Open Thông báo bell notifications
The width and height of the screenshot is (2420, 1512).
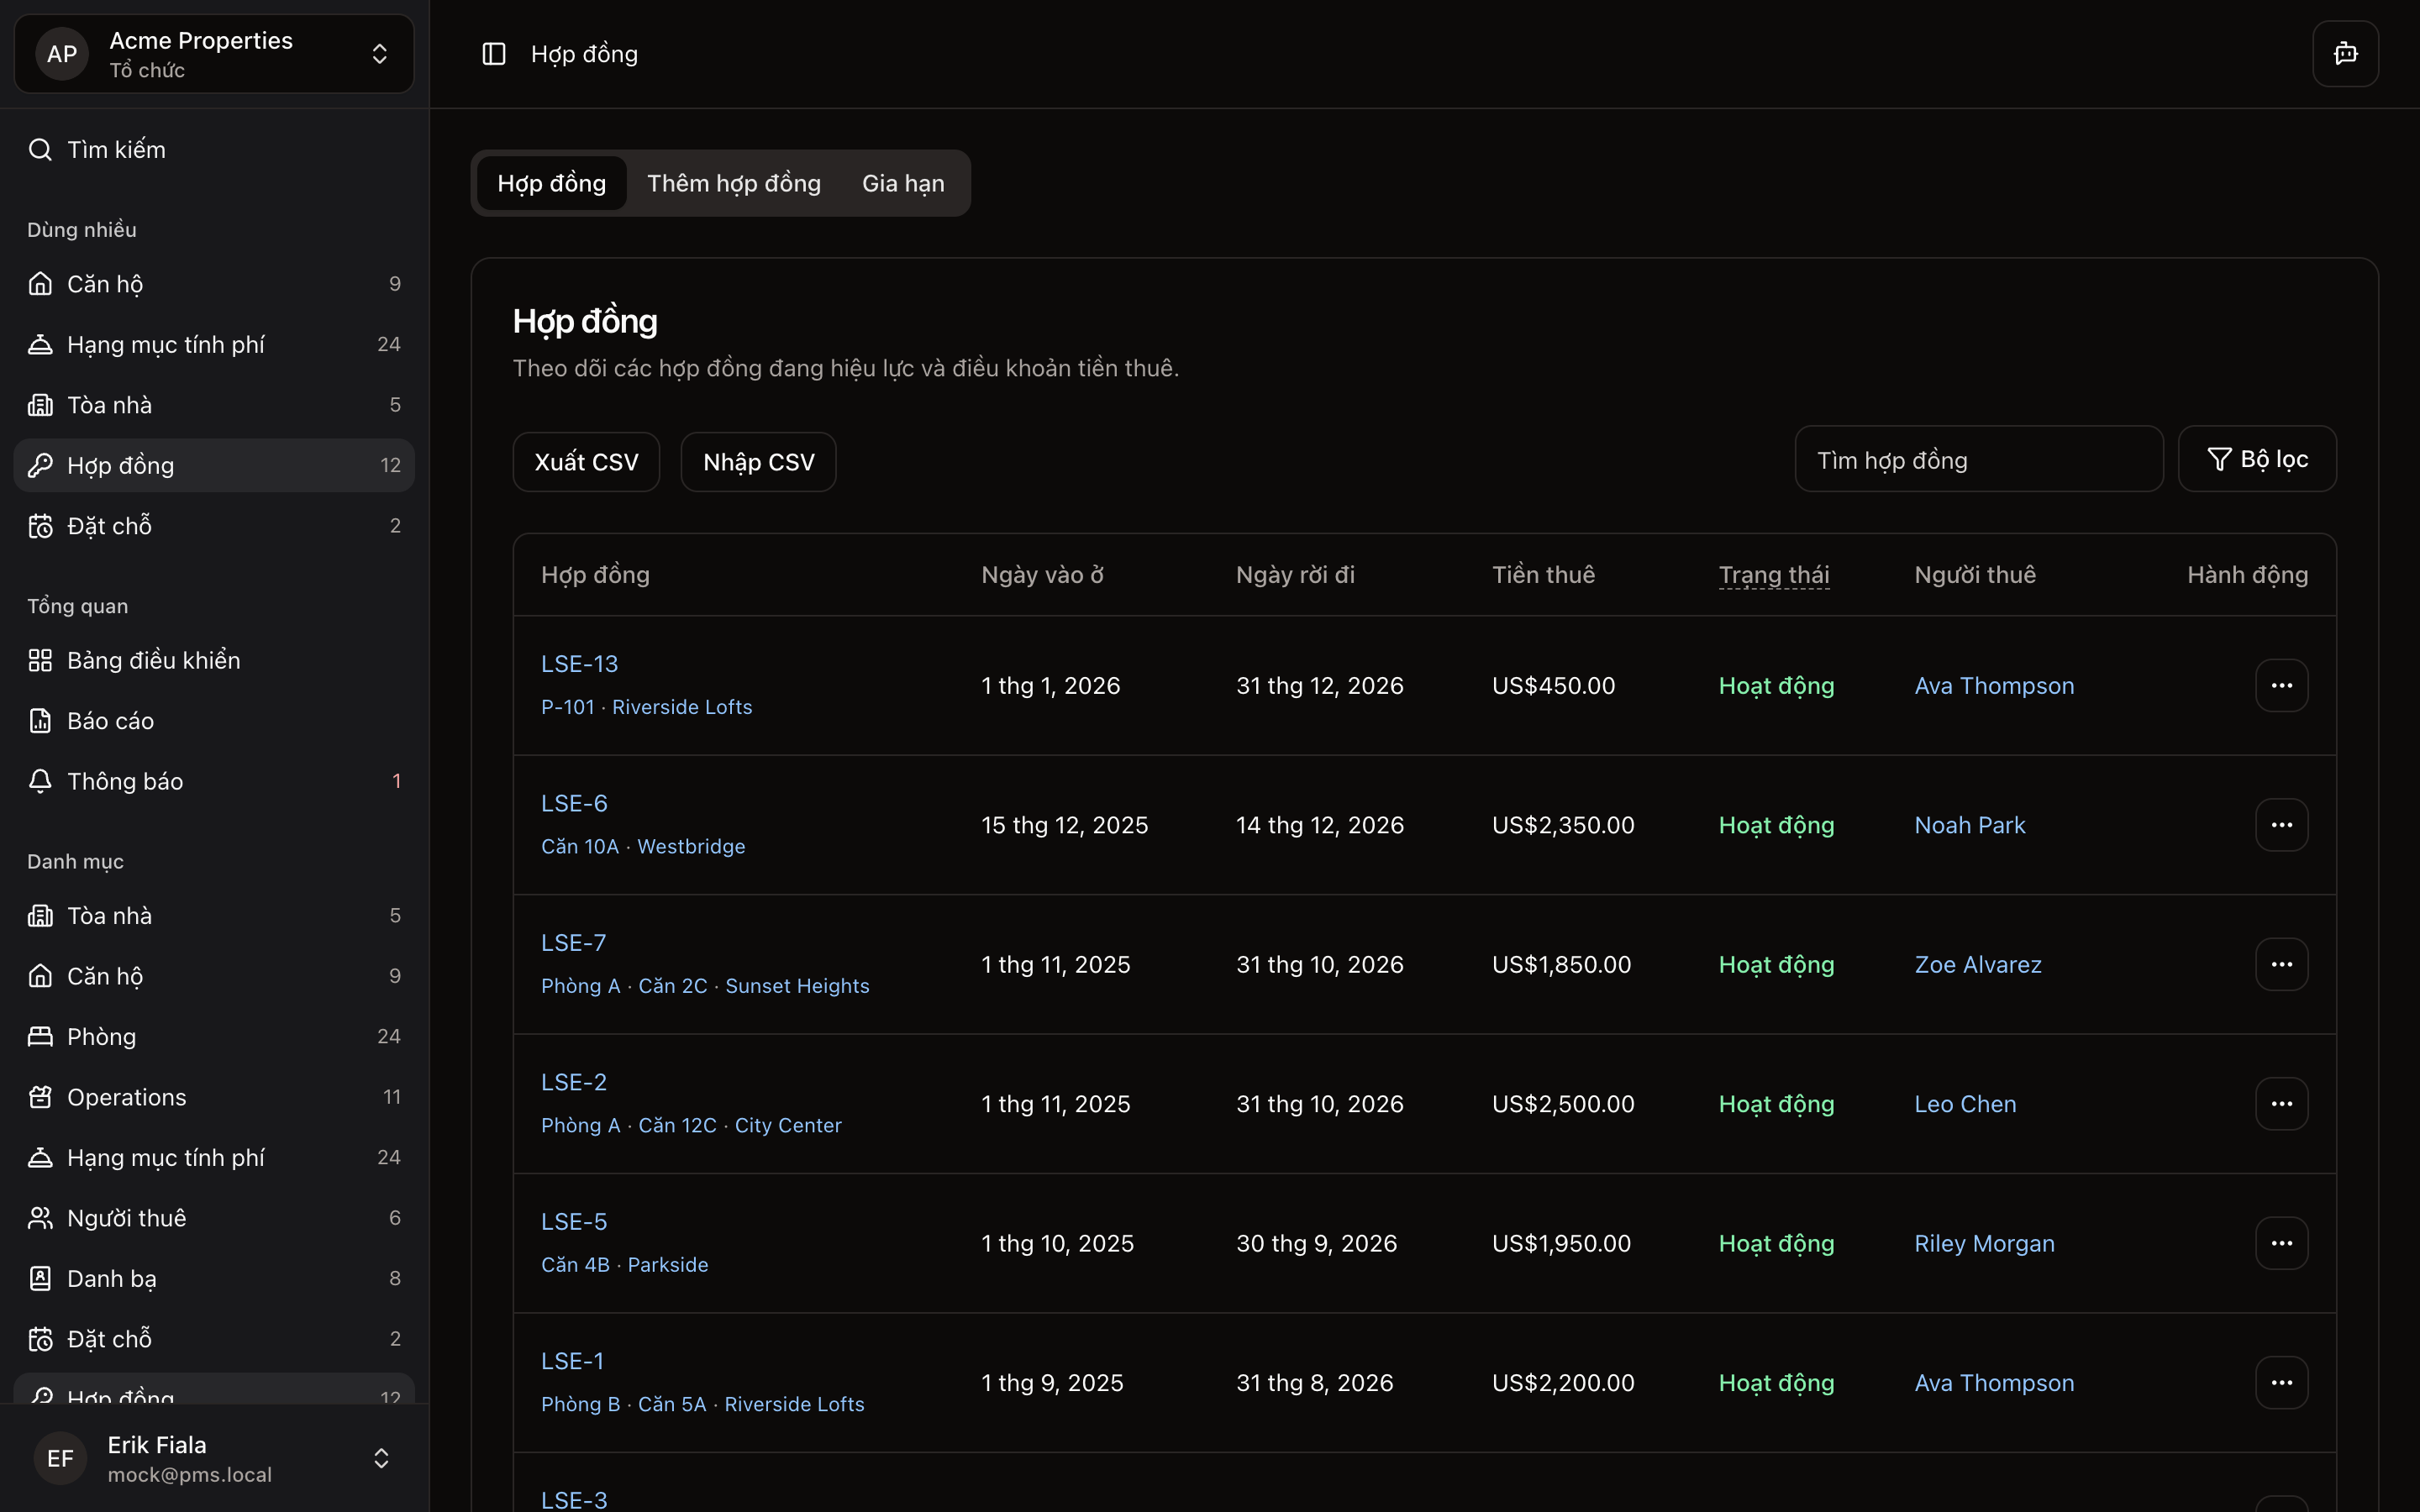(40, 781)
